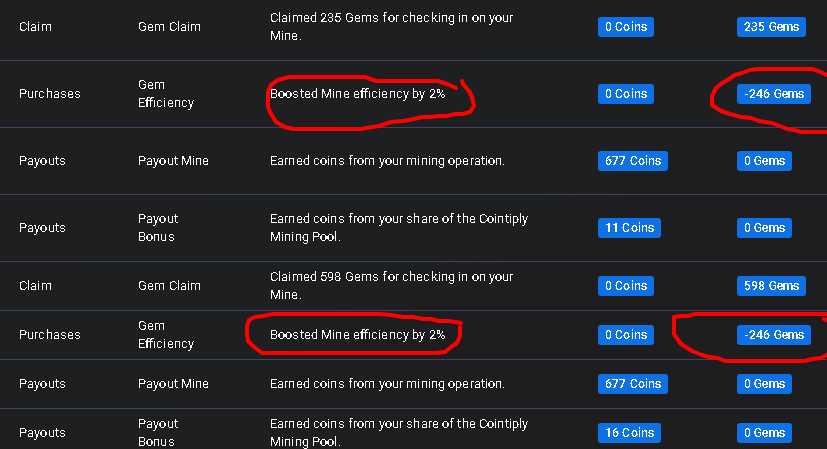Click 0 Coins badge in 235 Gems row

pyautogui.click(x=626, y=27)
